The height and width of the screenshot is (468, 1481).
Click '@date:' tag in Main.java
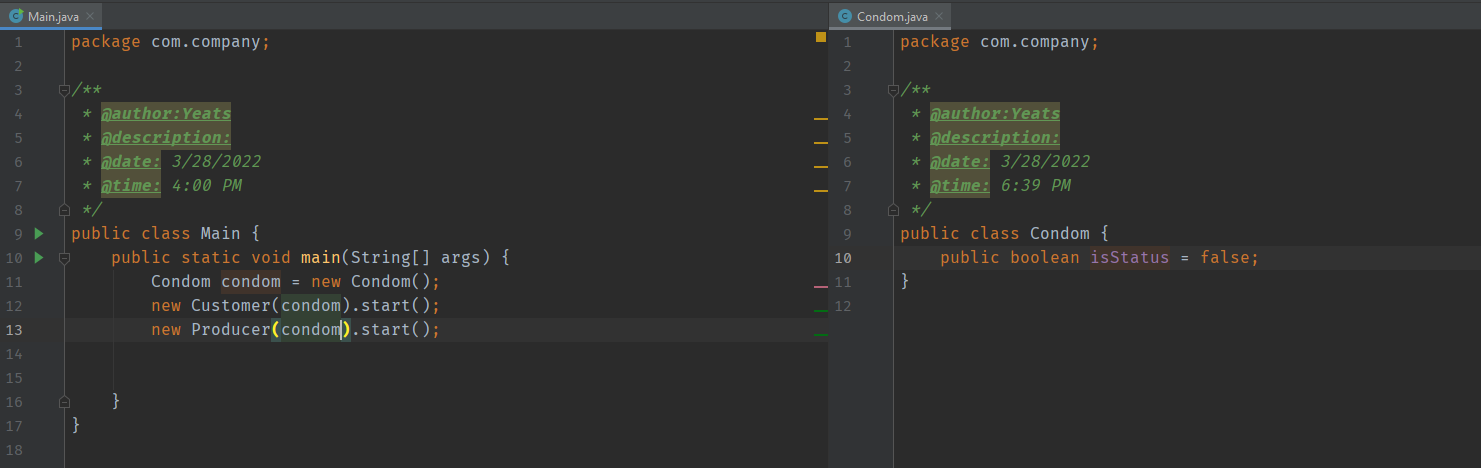click(131, 162)
